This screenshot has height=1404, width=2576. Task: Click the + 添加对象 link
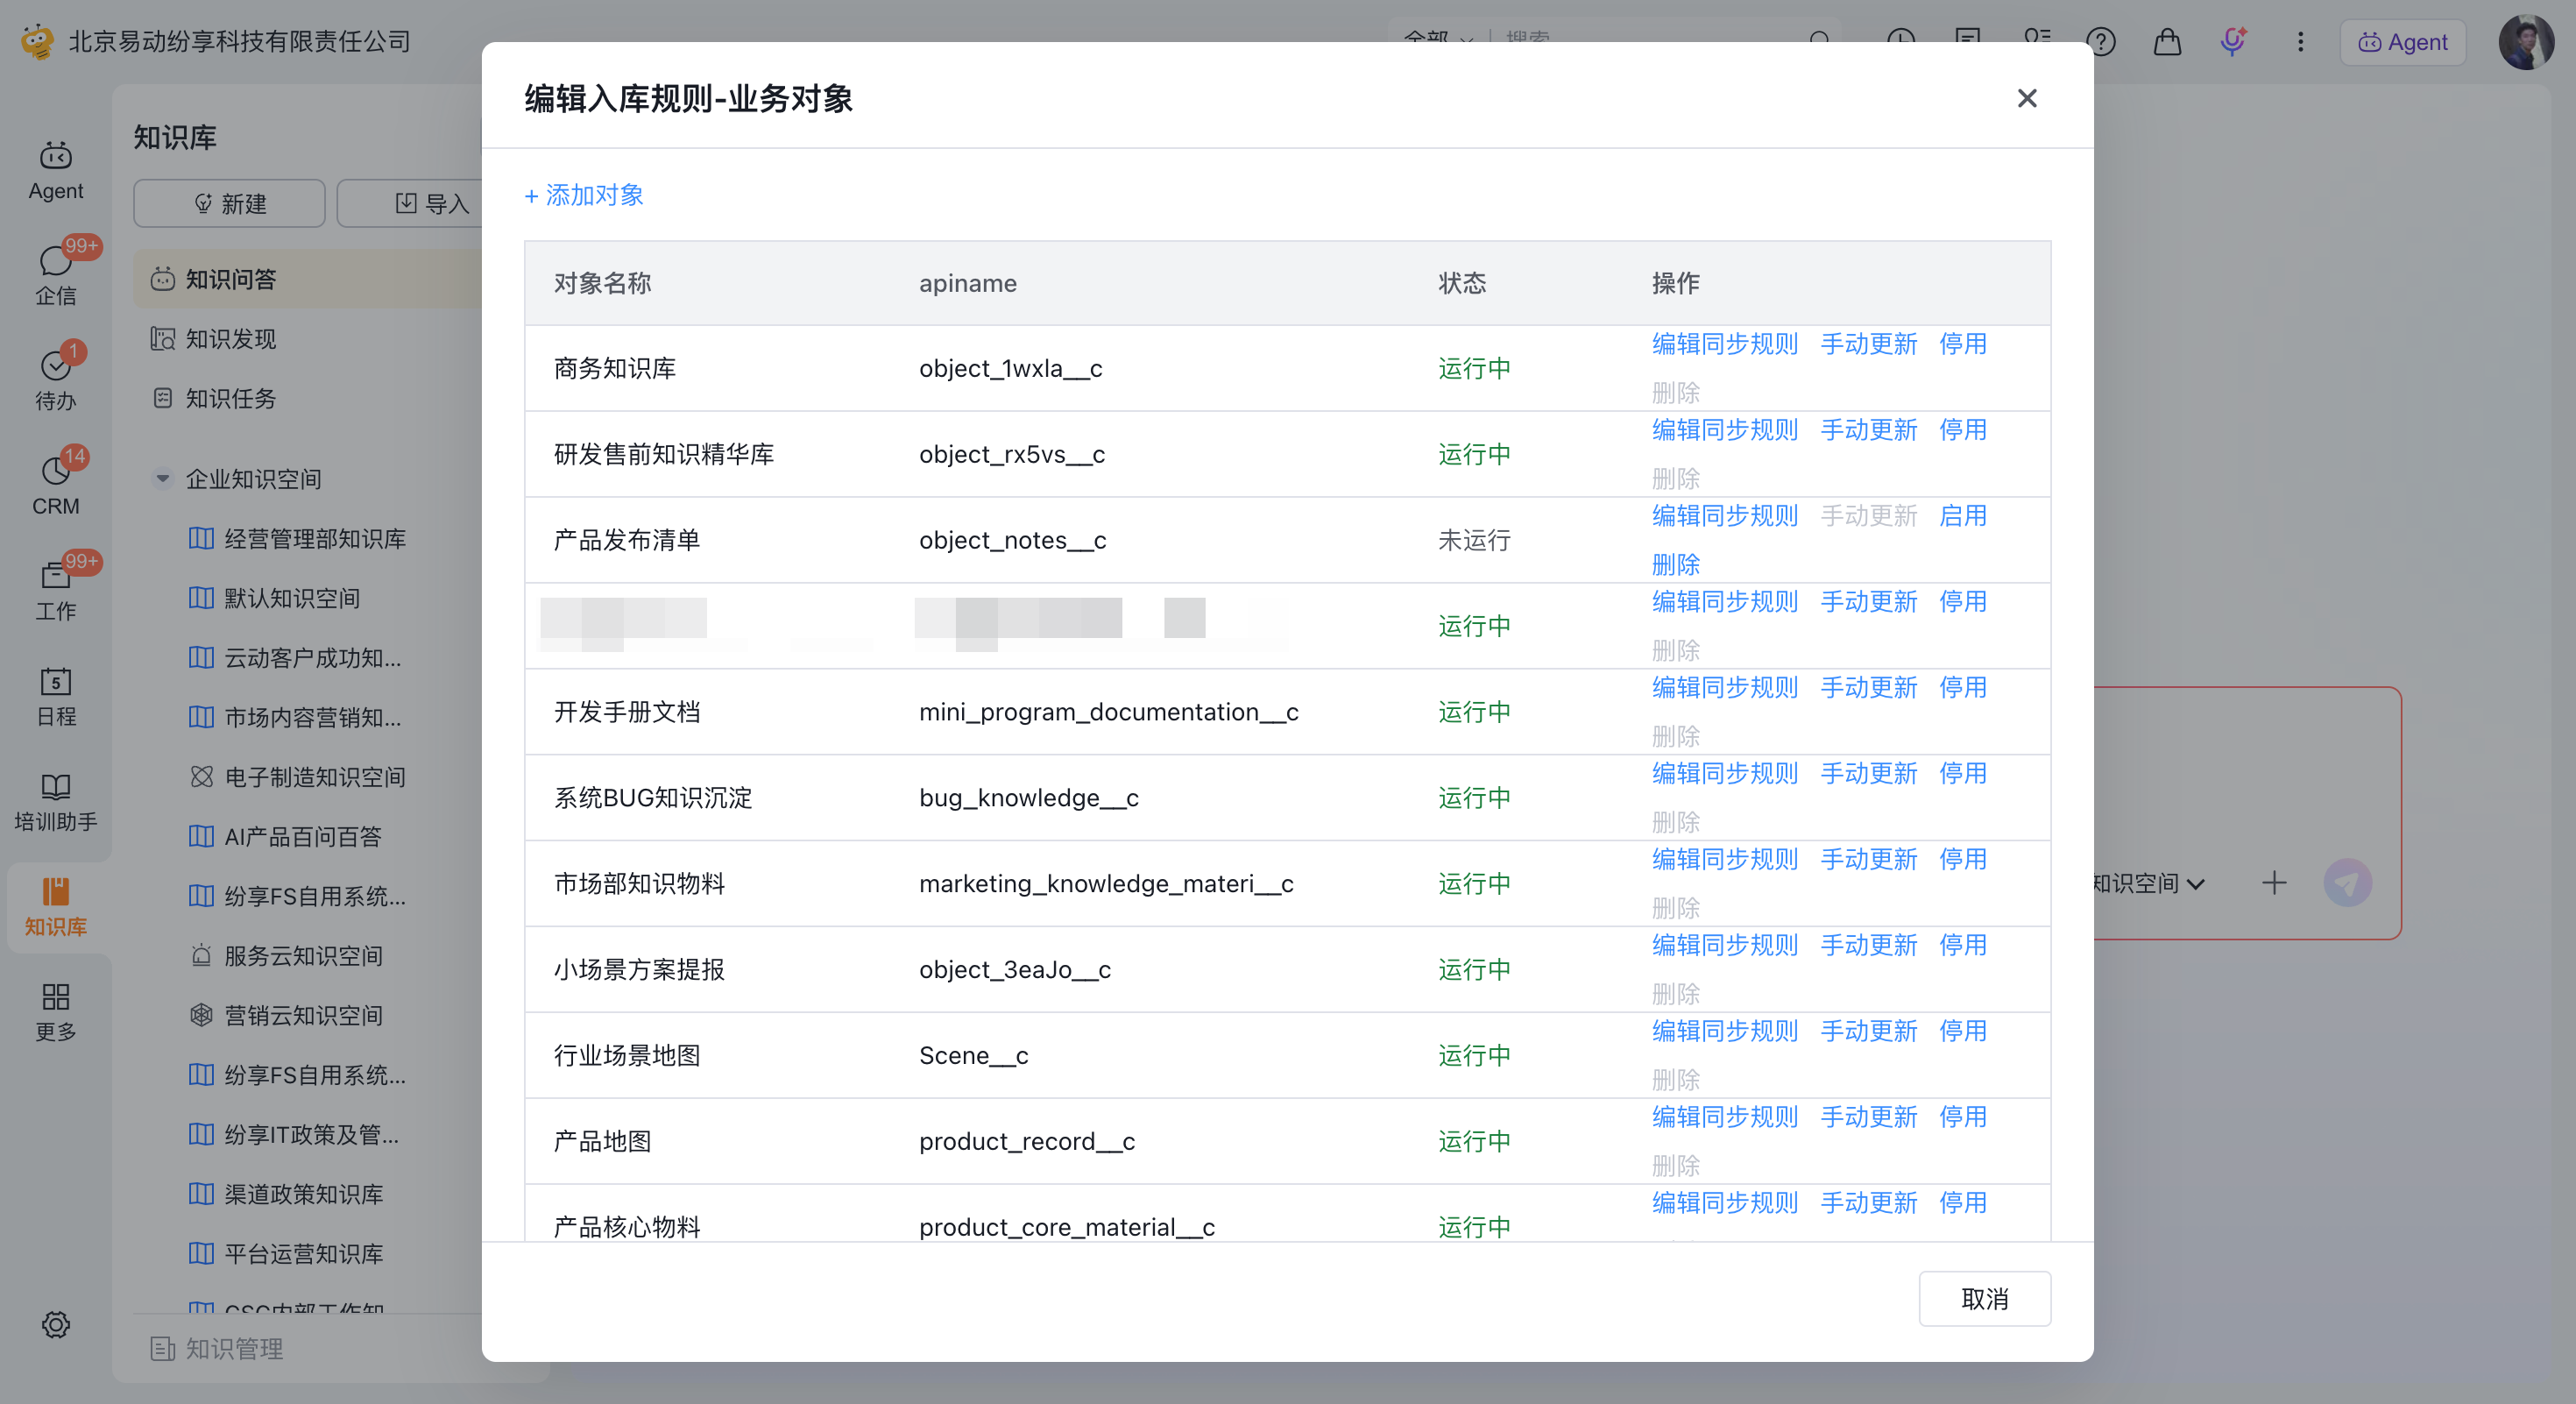(584, 195)
